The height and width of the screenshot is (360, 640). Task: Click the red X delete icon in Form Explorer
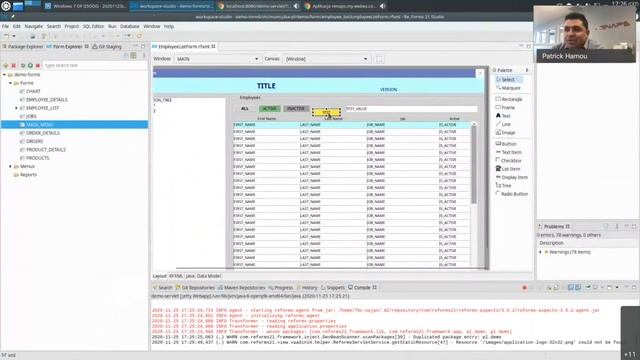tap(13, 65)
